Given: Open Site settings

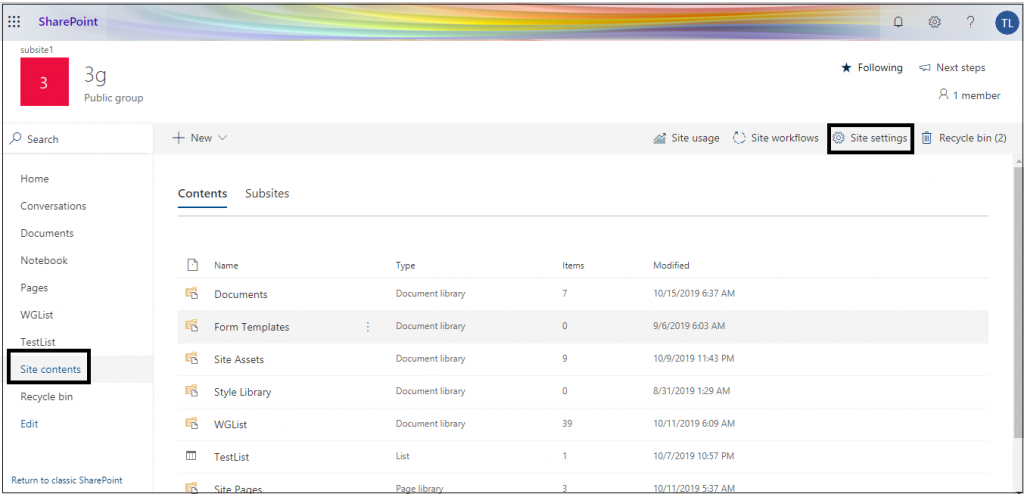Looking at the screenshot, I should 870,139.
